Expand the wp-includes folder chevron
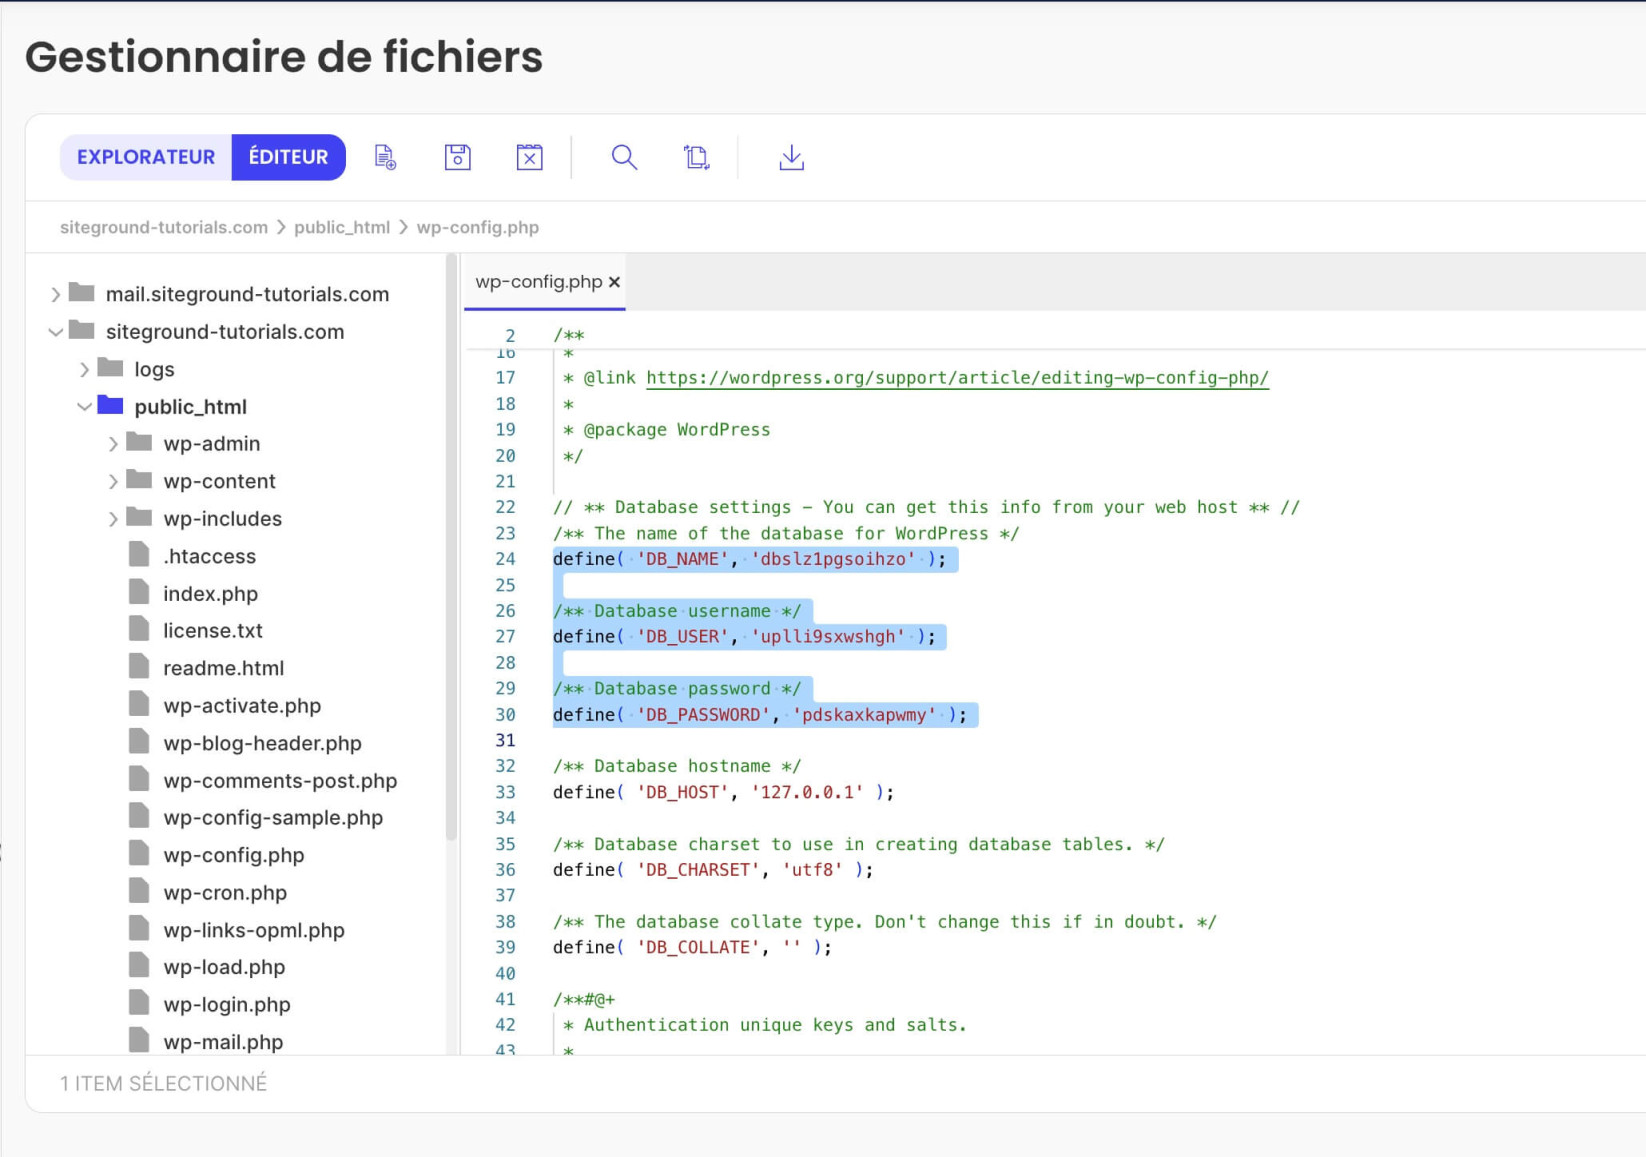This screenshot has width=1646, height=1157. coord(113,519)
